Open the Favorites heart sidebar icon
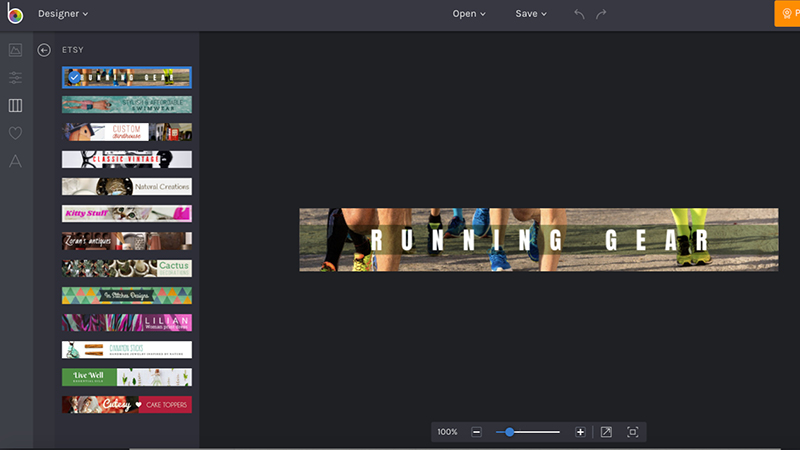 click(15, 133)
